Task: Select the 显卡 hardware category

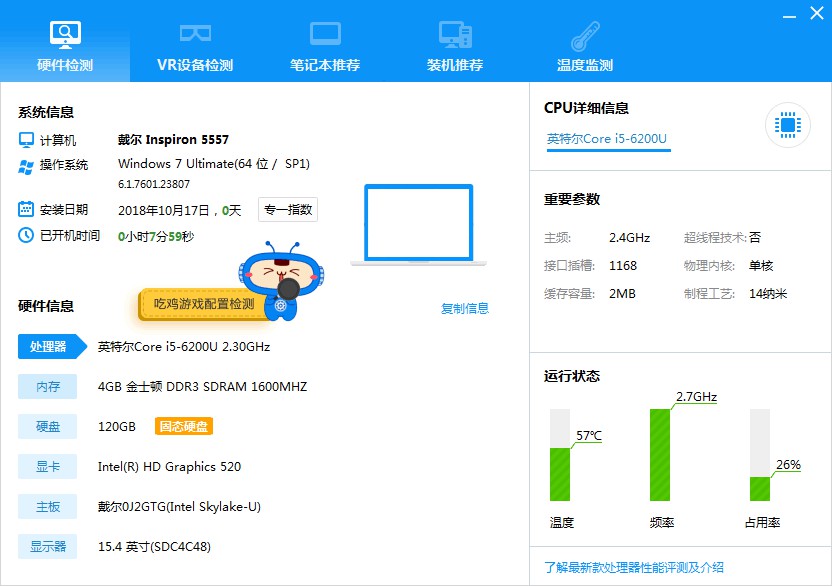Action: [x=47, y=467]
